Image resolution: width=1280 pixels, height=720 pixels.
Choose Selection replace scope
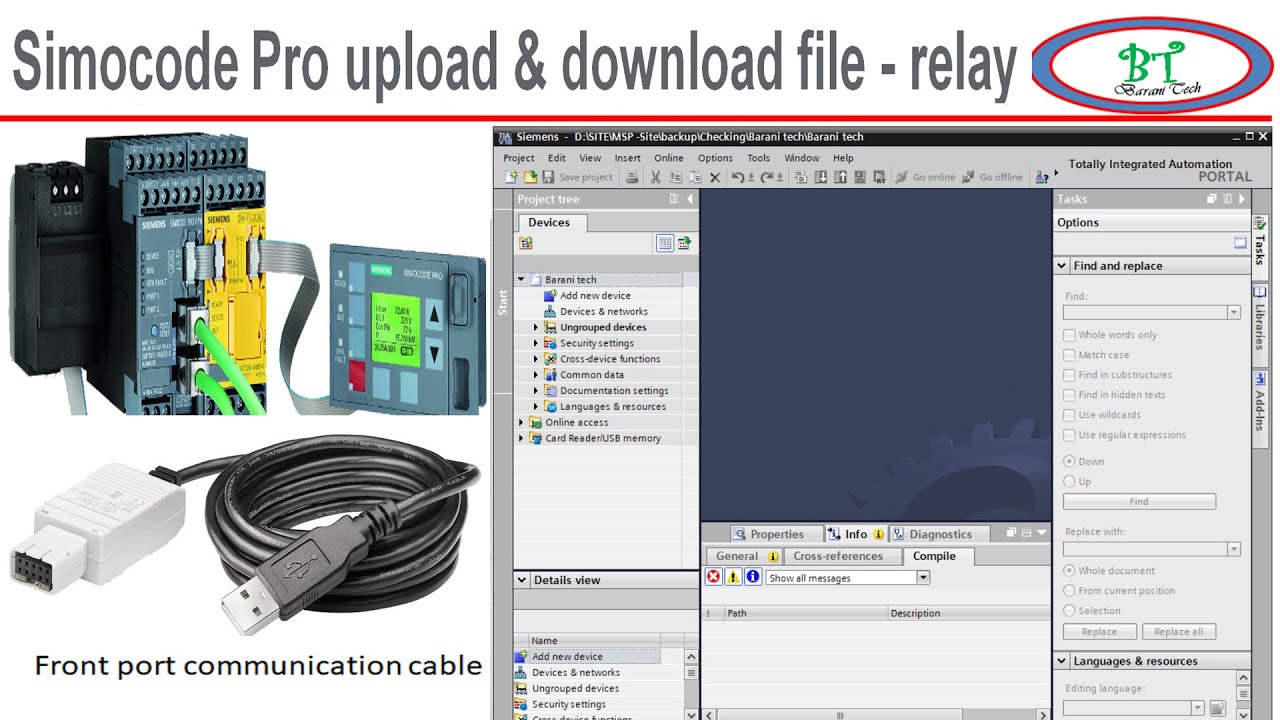[1070, 610]
